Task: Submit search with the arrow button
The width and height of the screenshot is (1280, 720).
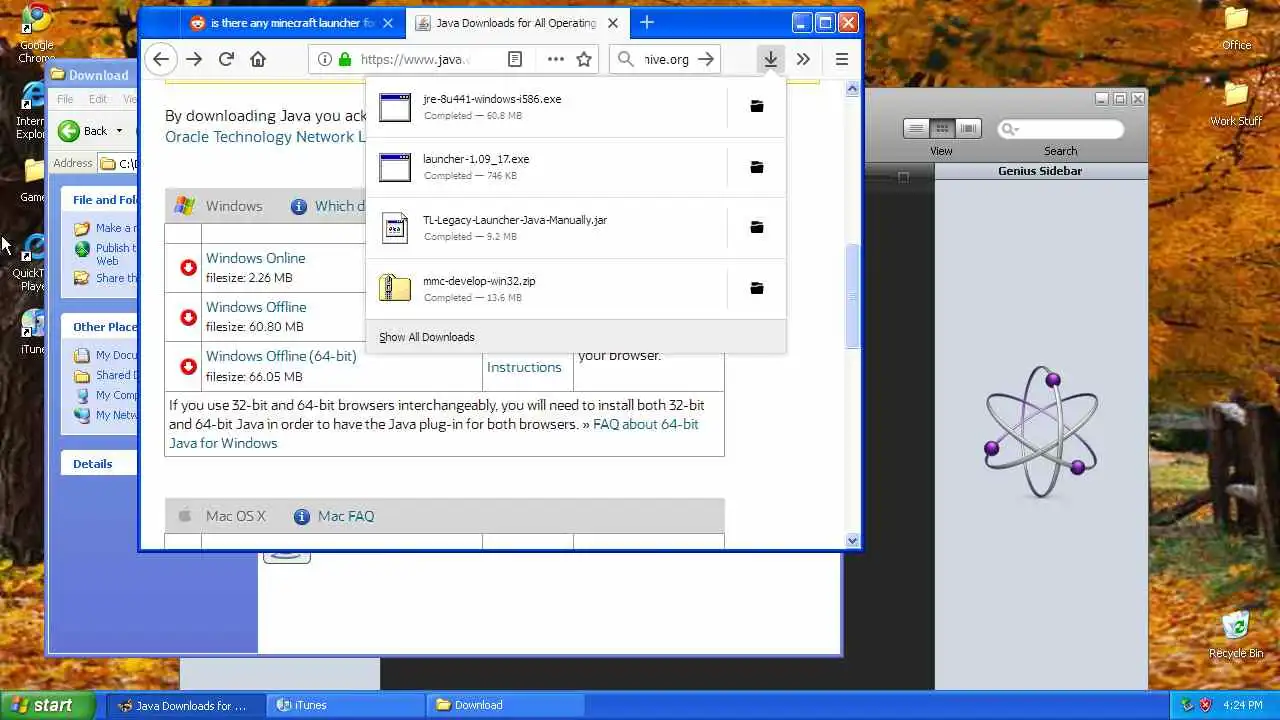Action: pyautogui.click(x=706, y=59)
